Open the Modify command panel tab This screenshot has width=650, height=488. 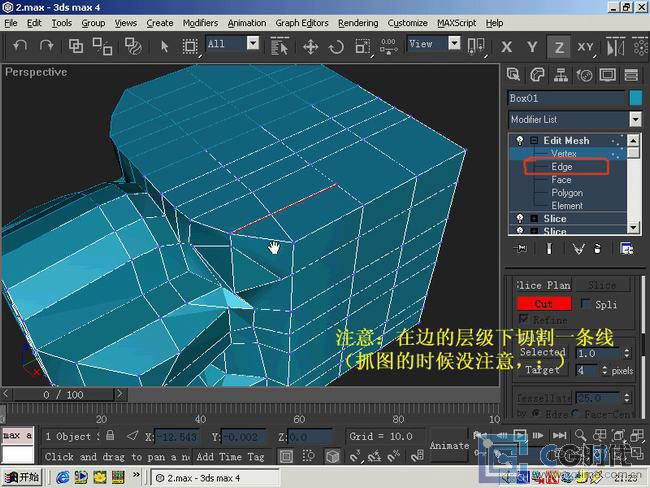coord(537,75)
